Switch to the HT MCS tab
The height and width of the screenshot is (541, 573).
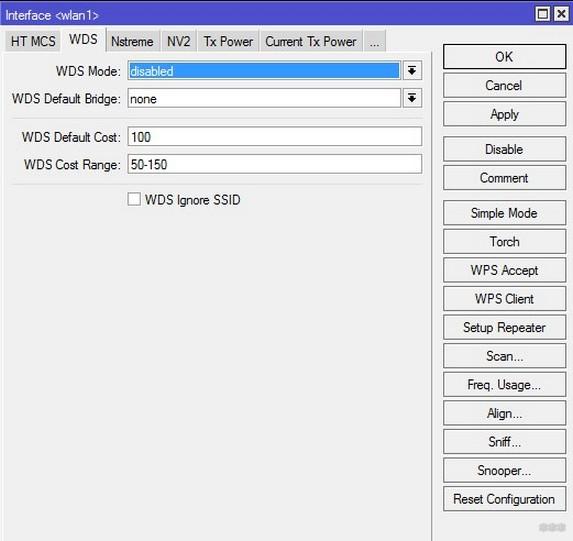point(33,41)
